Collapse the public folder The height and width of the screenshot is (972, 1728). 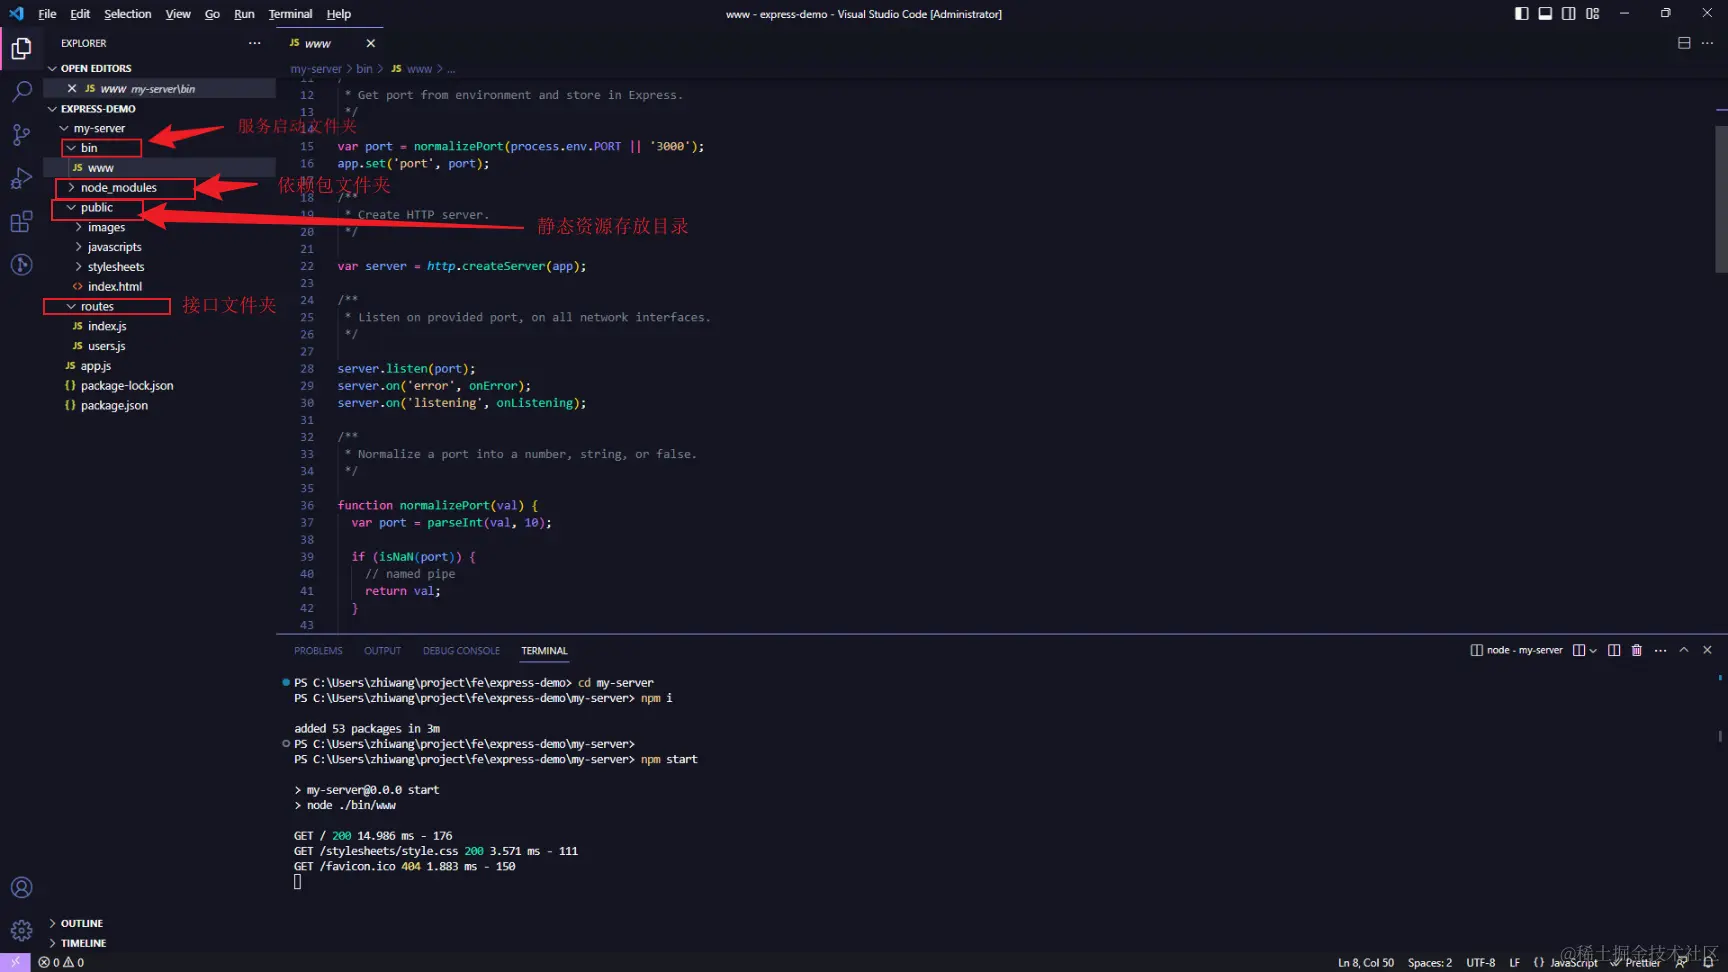(x=96, y=207)
